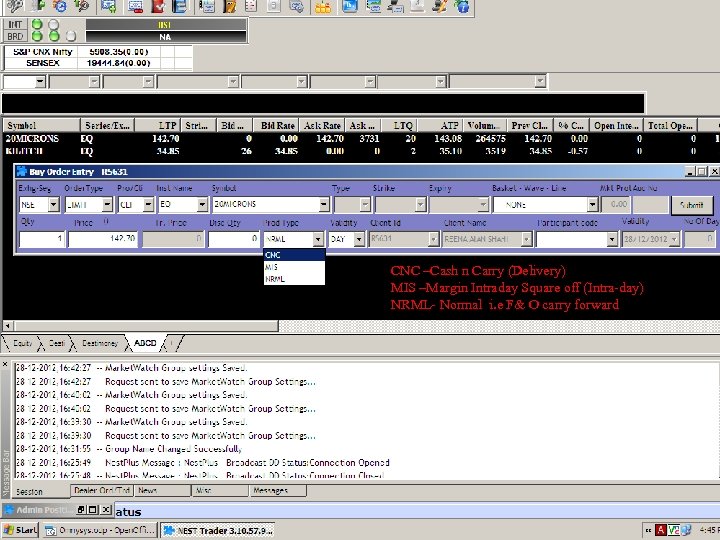Open the Dealer Ord/Trd message tab
Screen dimensions: 720x540
[x=102, y=490]
